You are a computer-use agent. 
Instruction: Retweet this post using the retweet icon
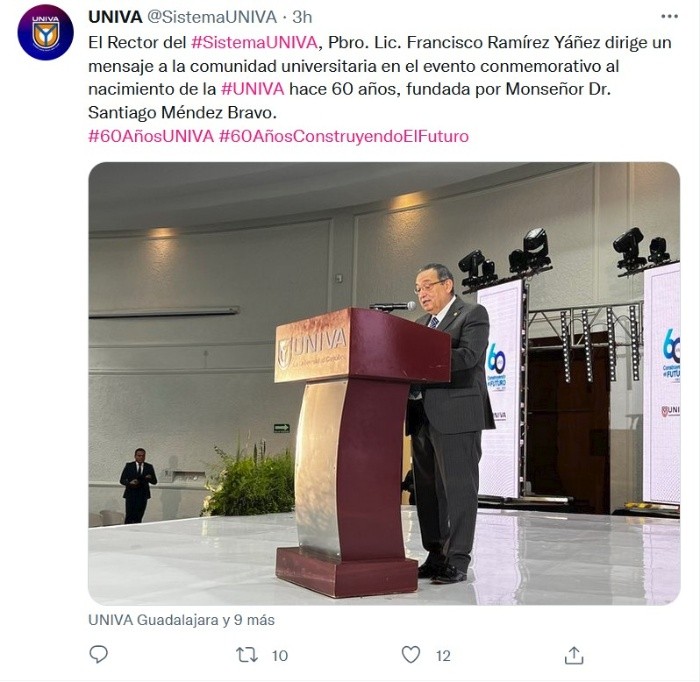click(x=247, y=655)
